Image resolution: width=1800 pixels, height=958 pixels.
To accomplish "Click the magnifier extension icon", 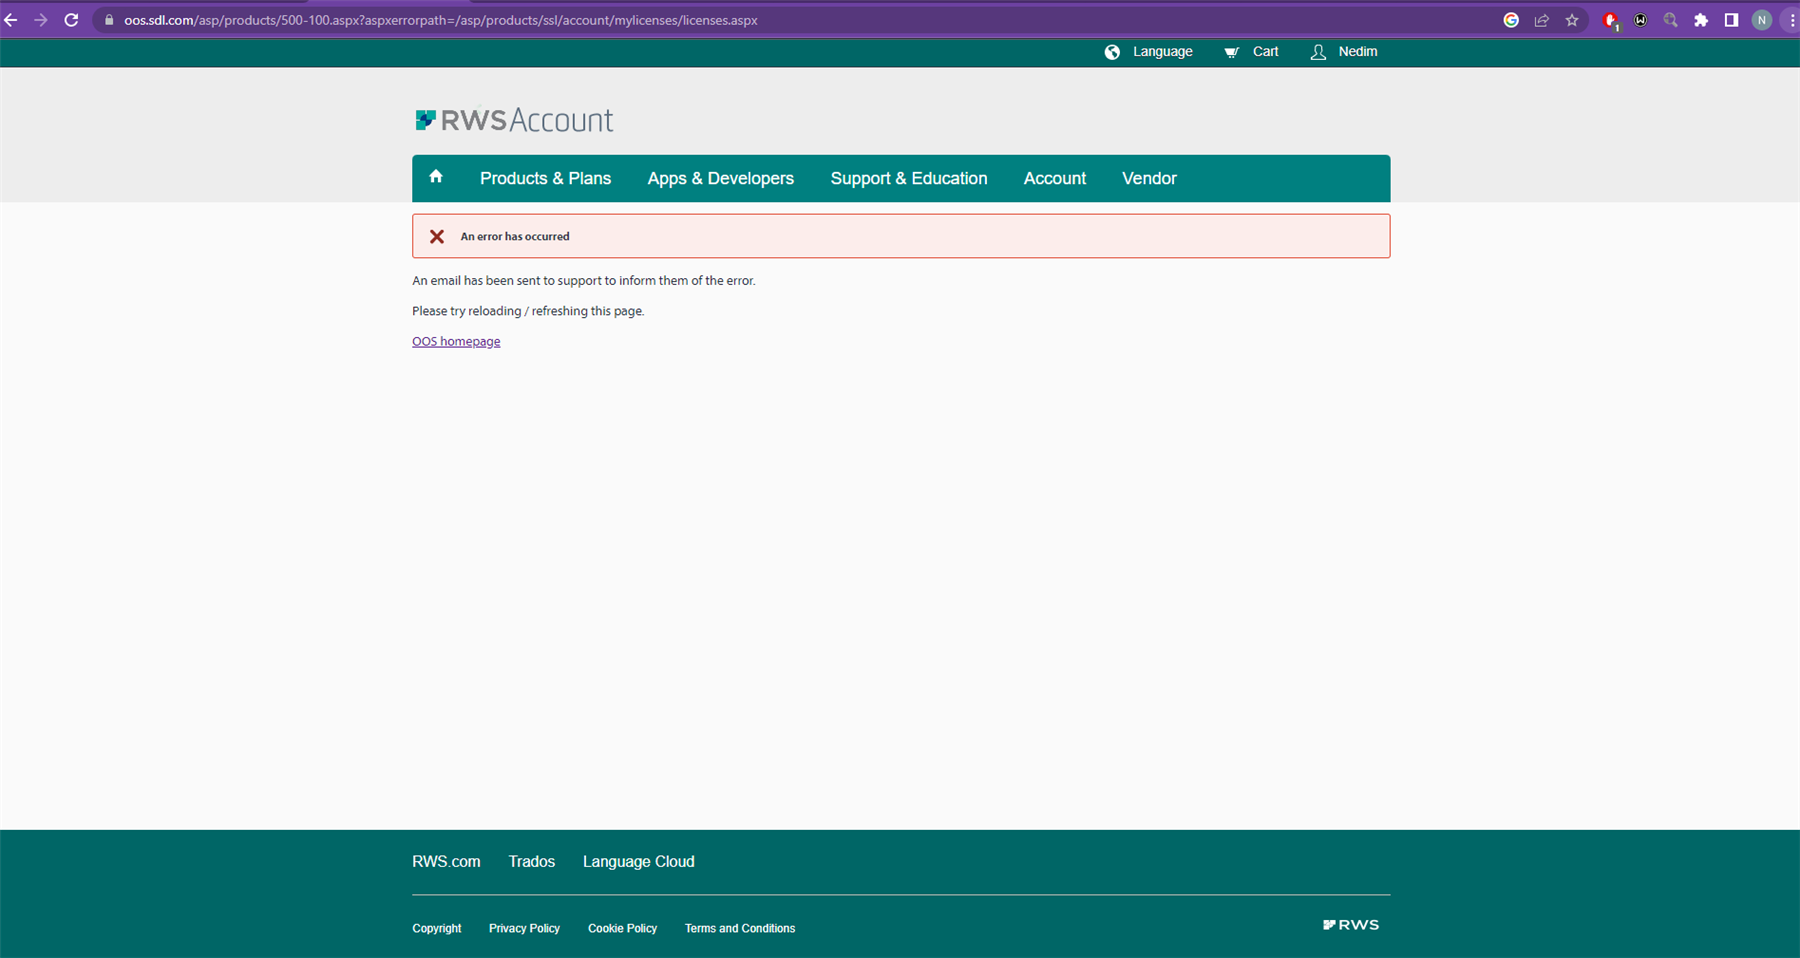I will pos(1670,20).
